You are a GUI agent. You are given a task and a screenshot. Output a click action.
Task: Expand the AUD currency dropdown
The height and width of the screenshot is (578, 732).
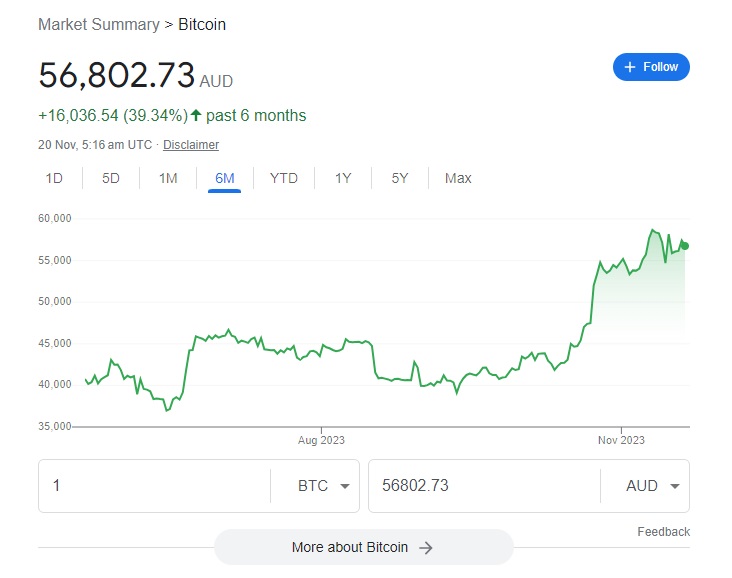pos(653,486)
